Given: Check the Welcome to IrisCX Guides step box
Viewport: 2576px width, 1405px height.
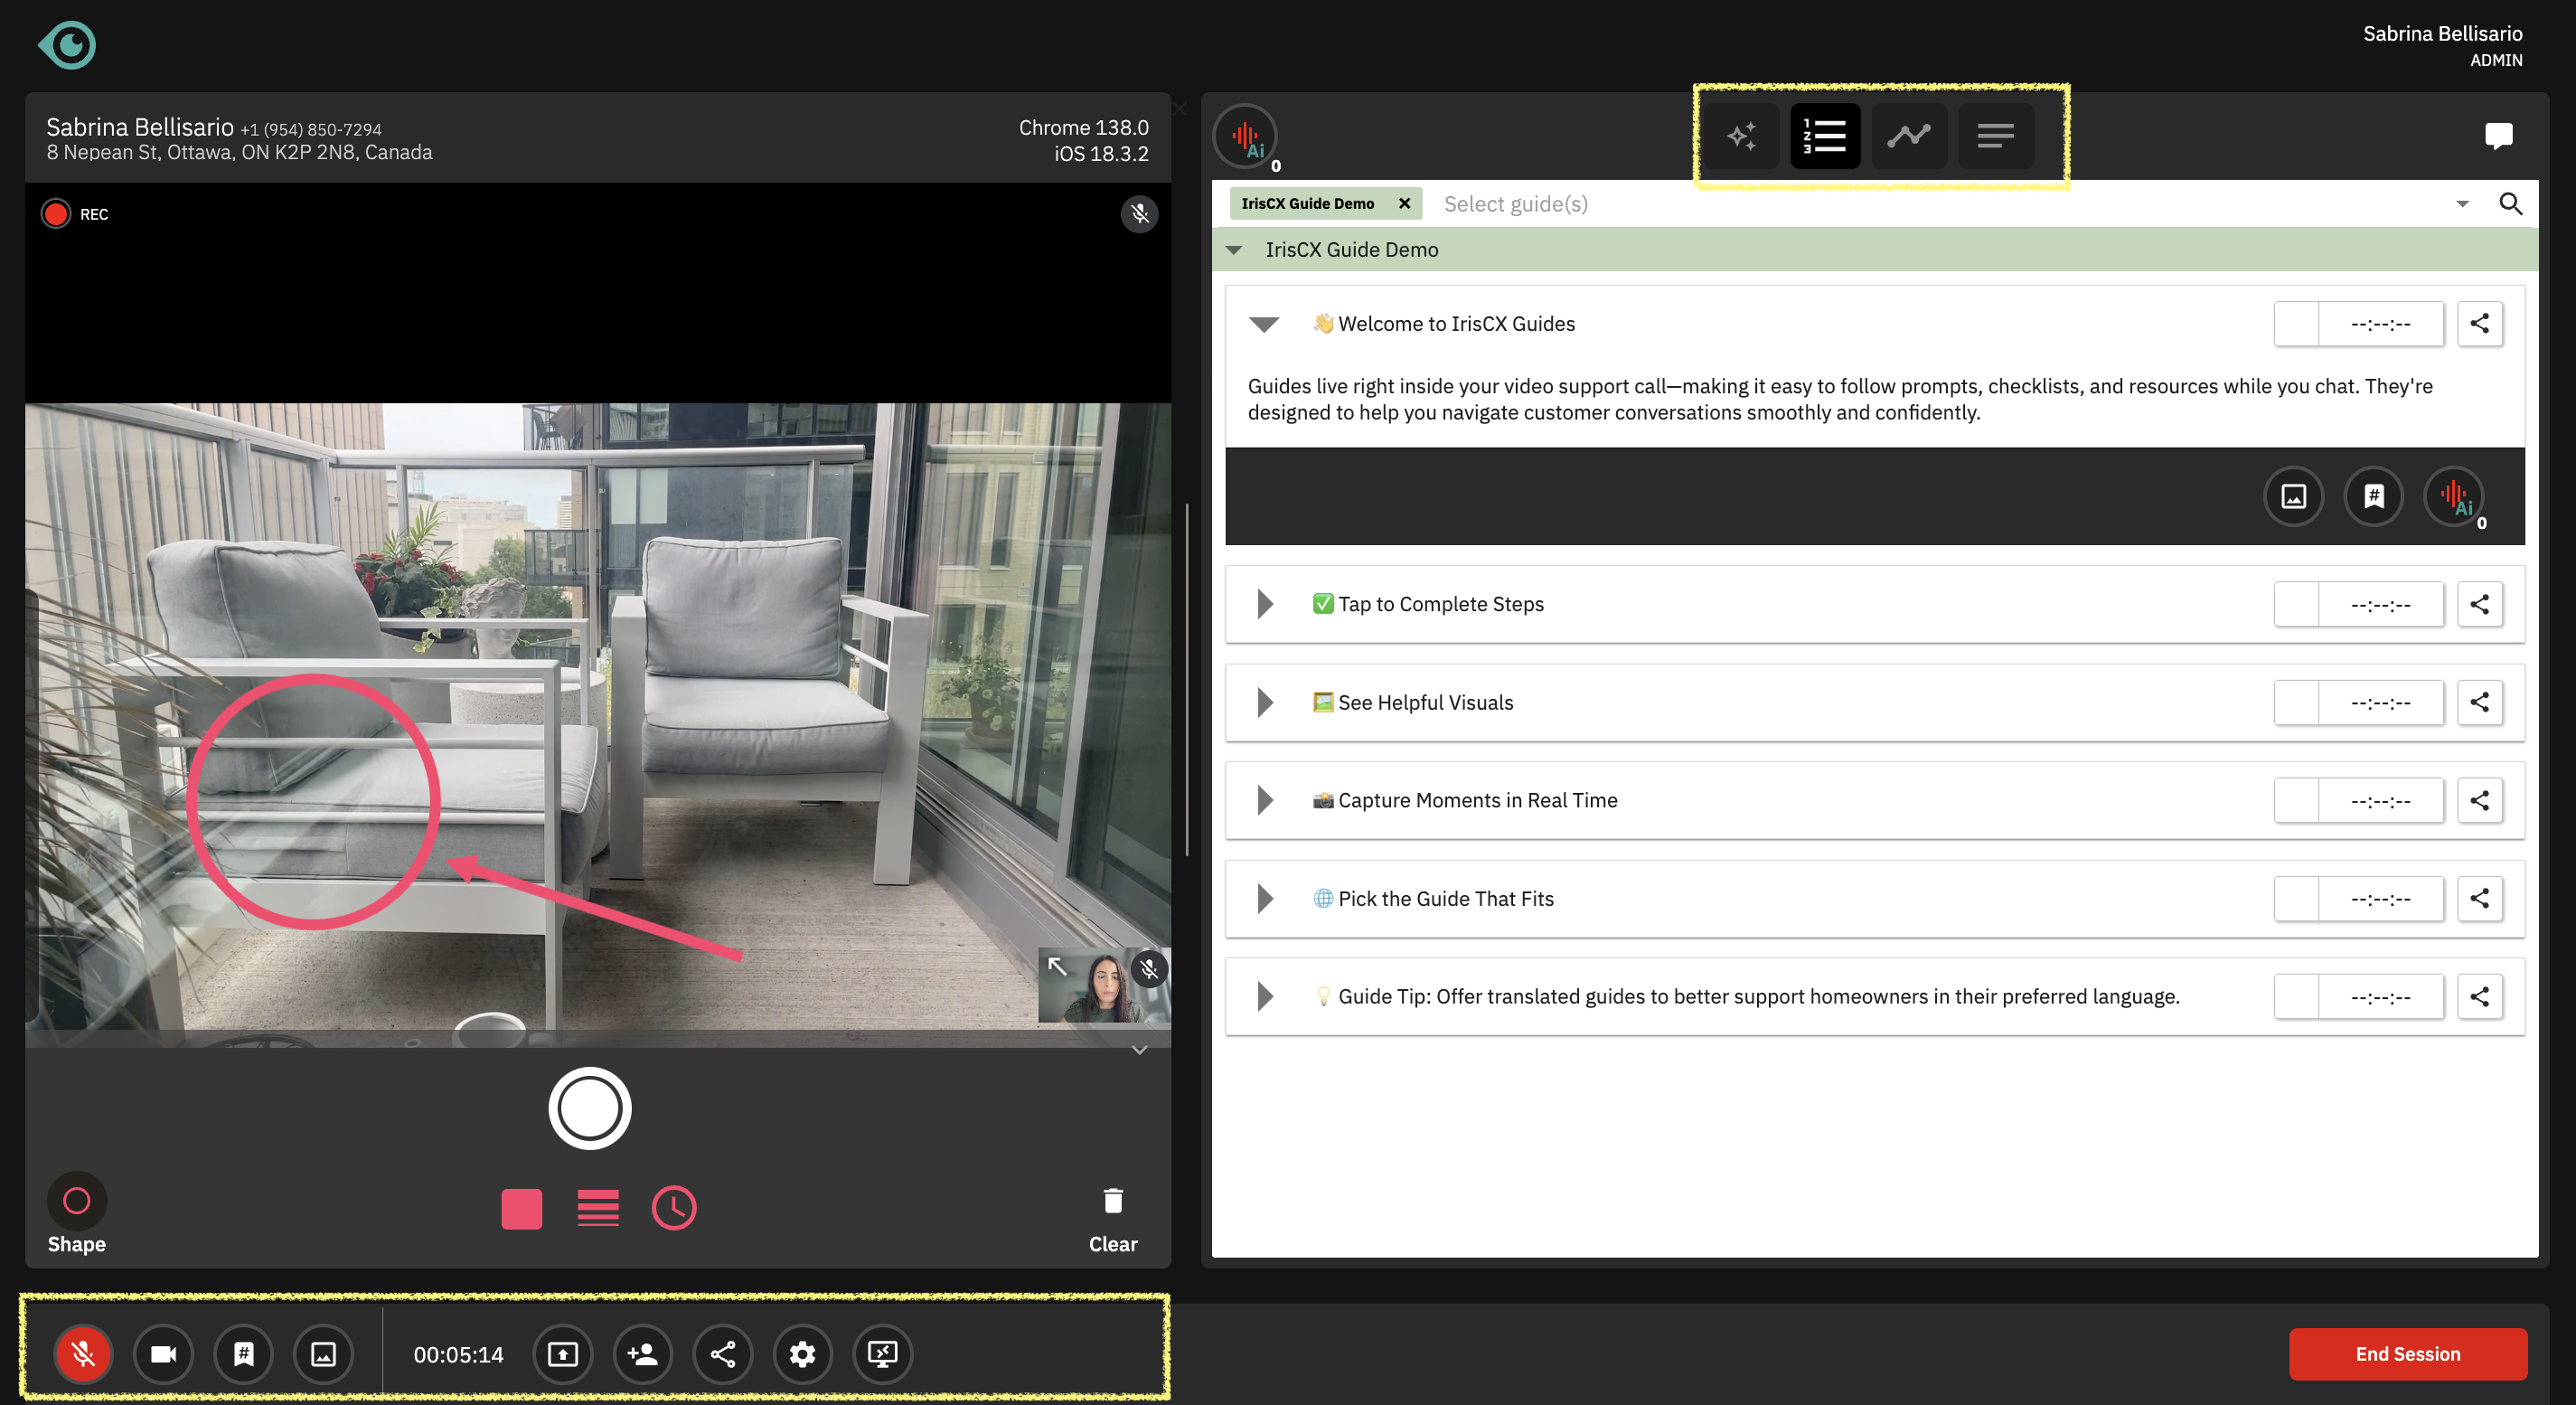Looking at the screenshot, I should 2296,324.
